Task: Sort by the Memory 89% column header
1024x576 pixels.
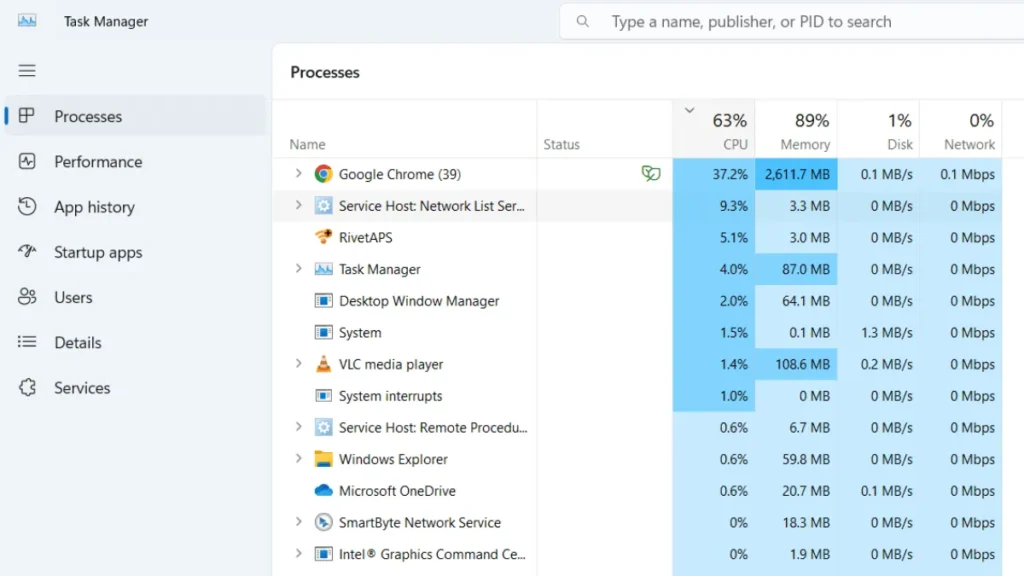Action: click(x=796, y=130)
